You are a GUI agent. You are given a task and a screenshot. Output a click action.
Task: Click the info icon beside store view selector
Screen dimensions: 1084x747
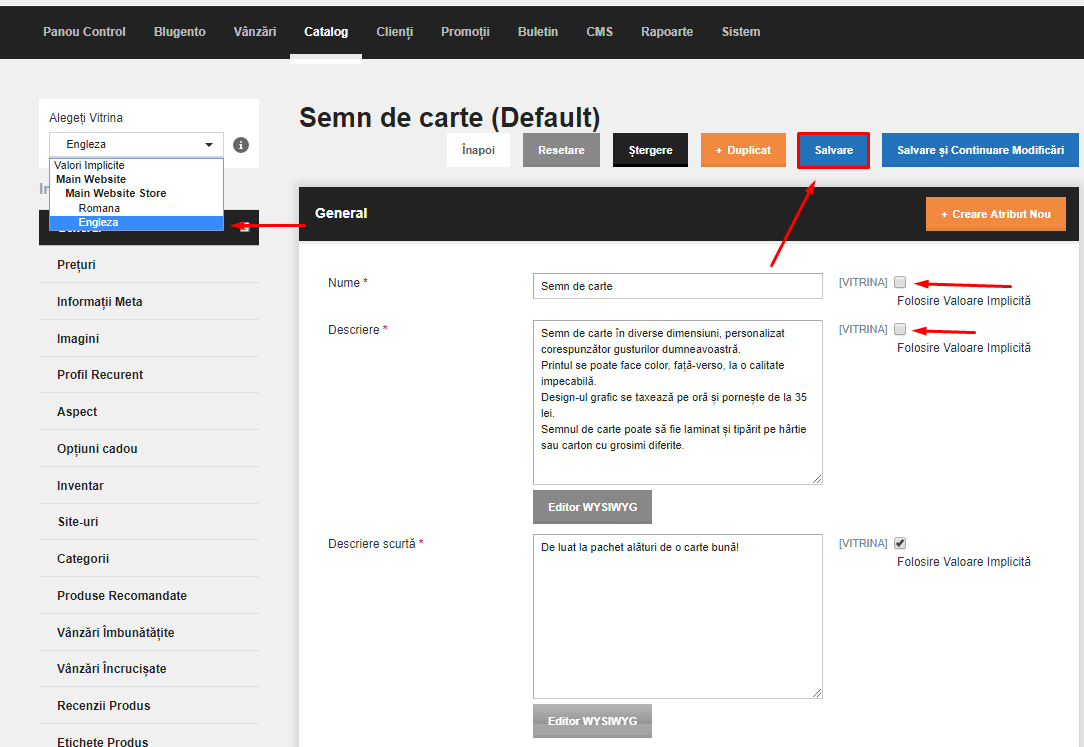click(241, 145)
